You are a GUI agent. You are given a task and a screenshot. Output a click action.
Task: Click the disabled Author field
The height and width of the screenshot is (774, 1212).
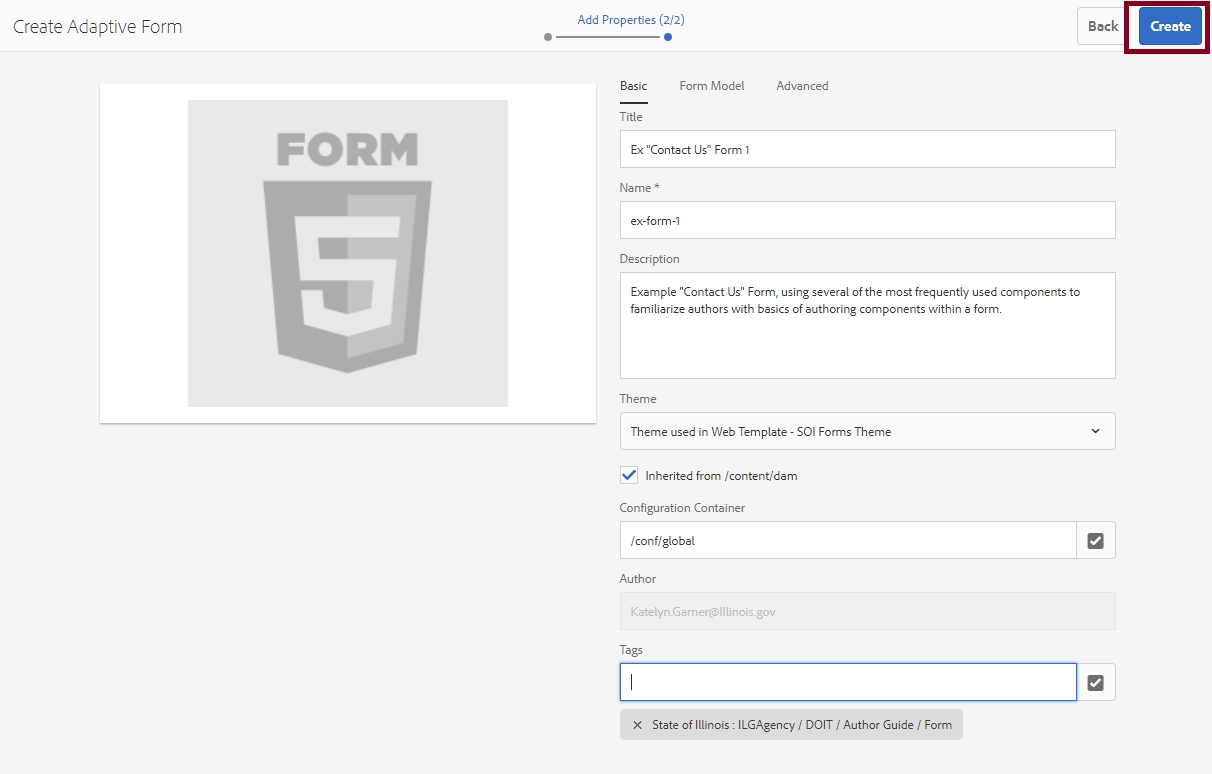pos(867,611)
